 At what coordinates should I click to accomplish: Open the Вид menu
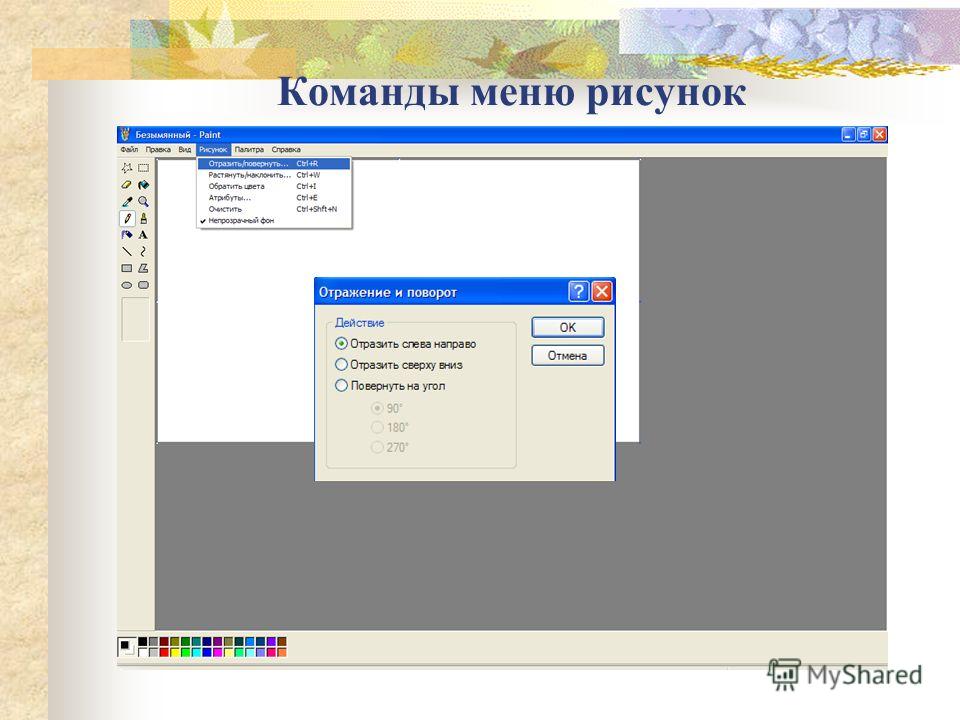pyautogui.click(x=185, y=149)
